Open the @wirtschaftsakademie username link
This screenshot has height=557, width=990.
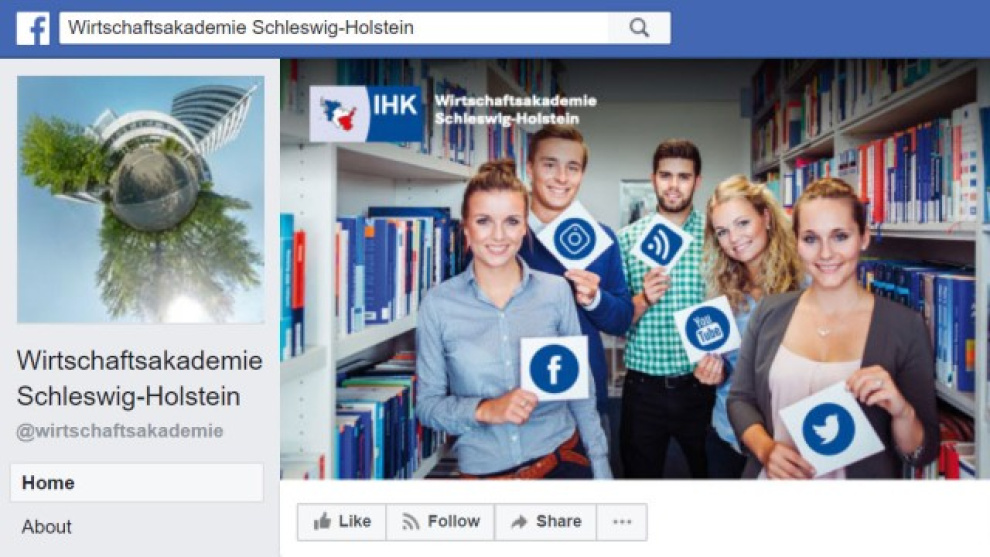tap(120, 431)
